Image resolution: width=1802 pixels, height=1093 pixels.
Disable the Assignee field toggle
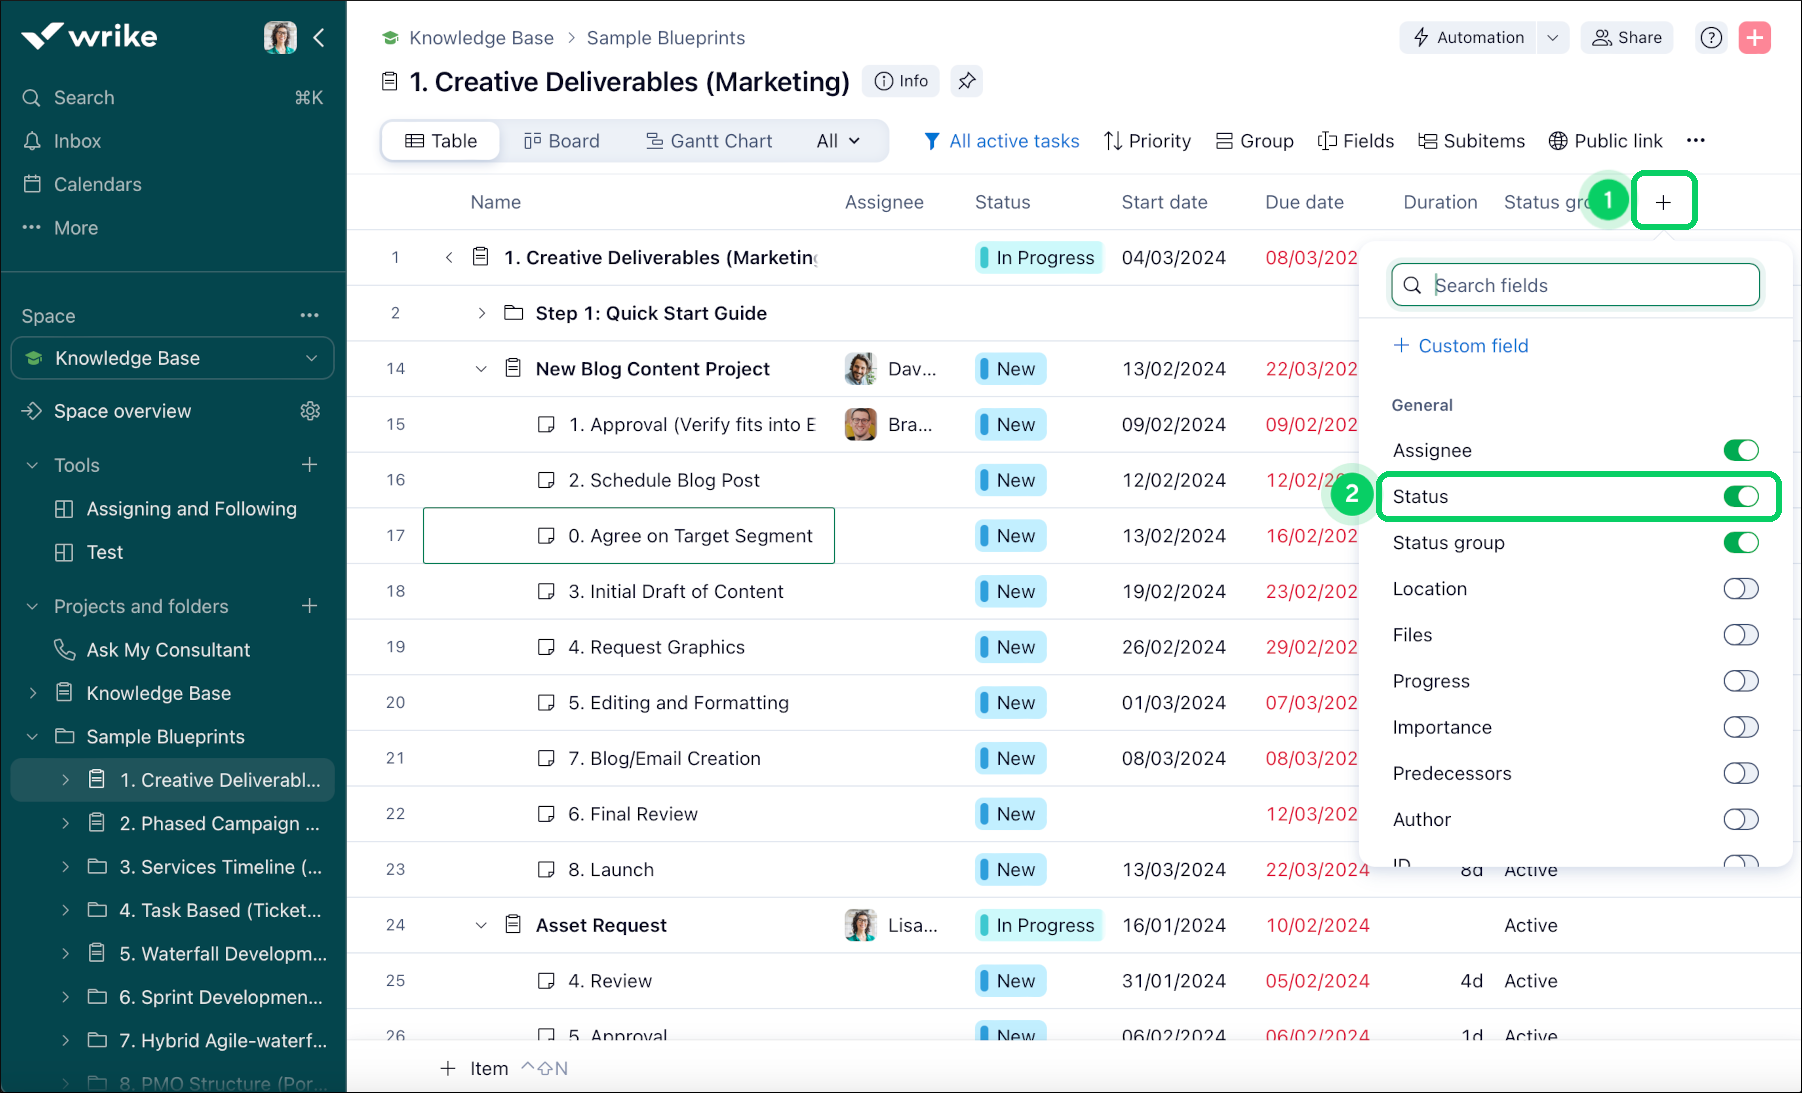point(1740,451)
